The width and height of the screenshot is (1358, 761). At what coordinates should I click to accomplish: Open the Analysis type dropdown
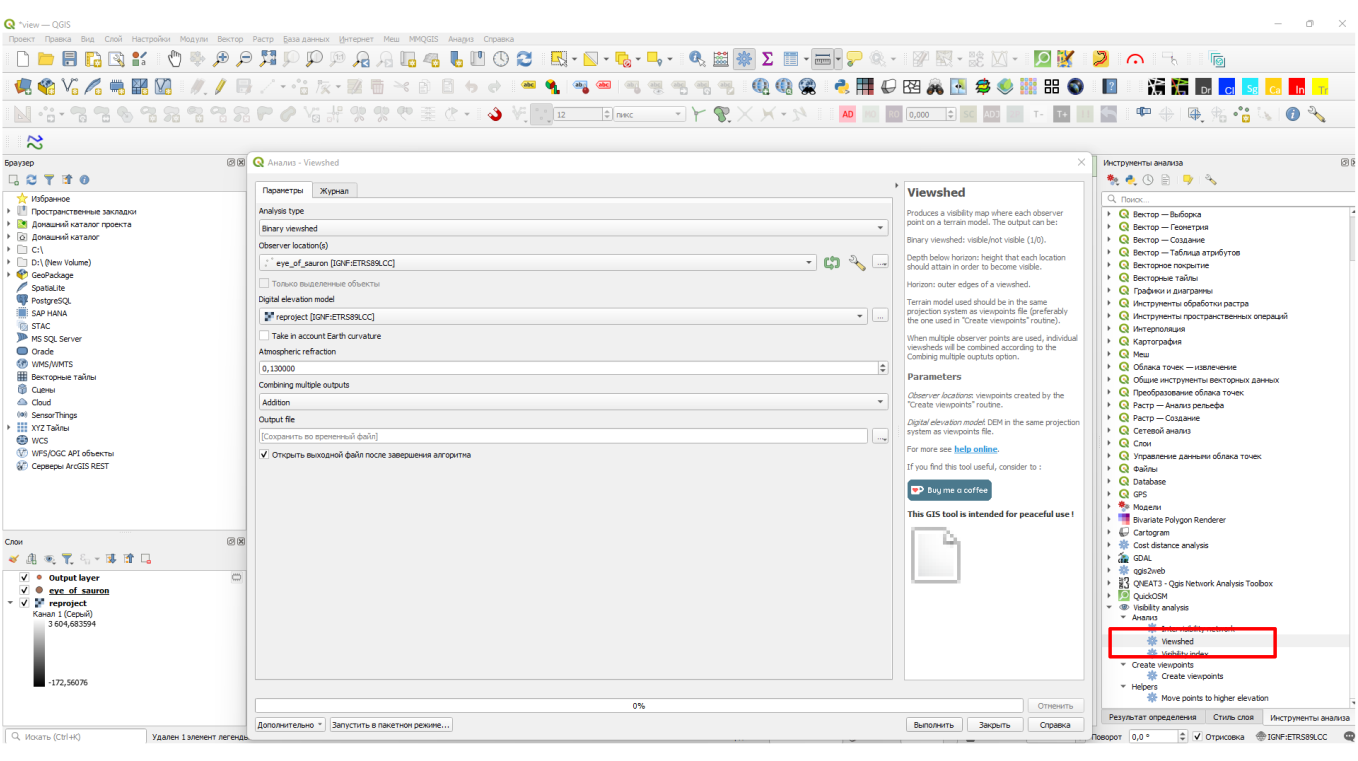click(x=573, y=229)
